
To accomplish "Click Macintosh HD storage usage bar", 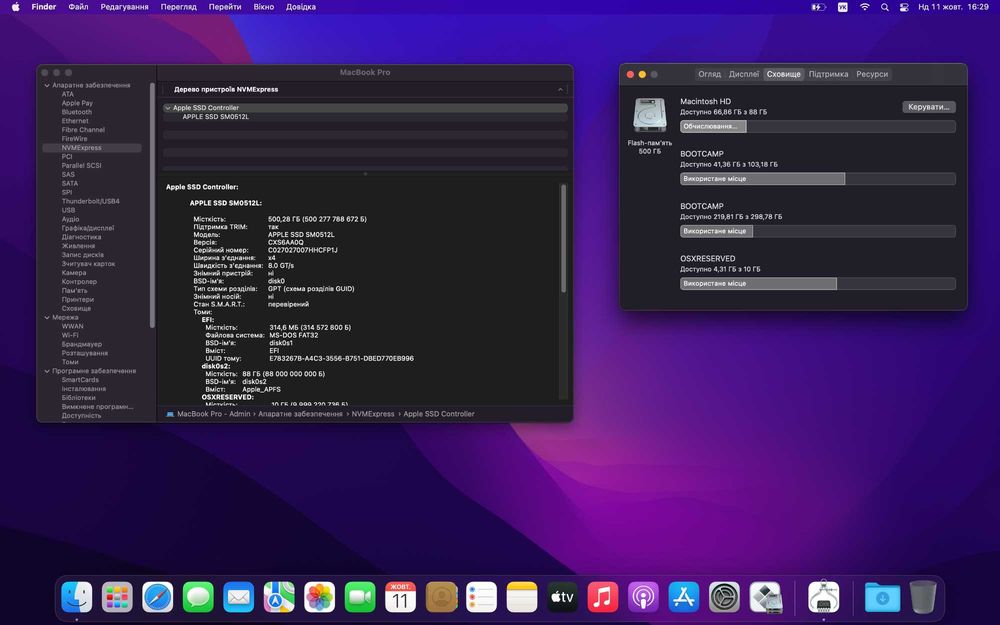I will point(818,127).
